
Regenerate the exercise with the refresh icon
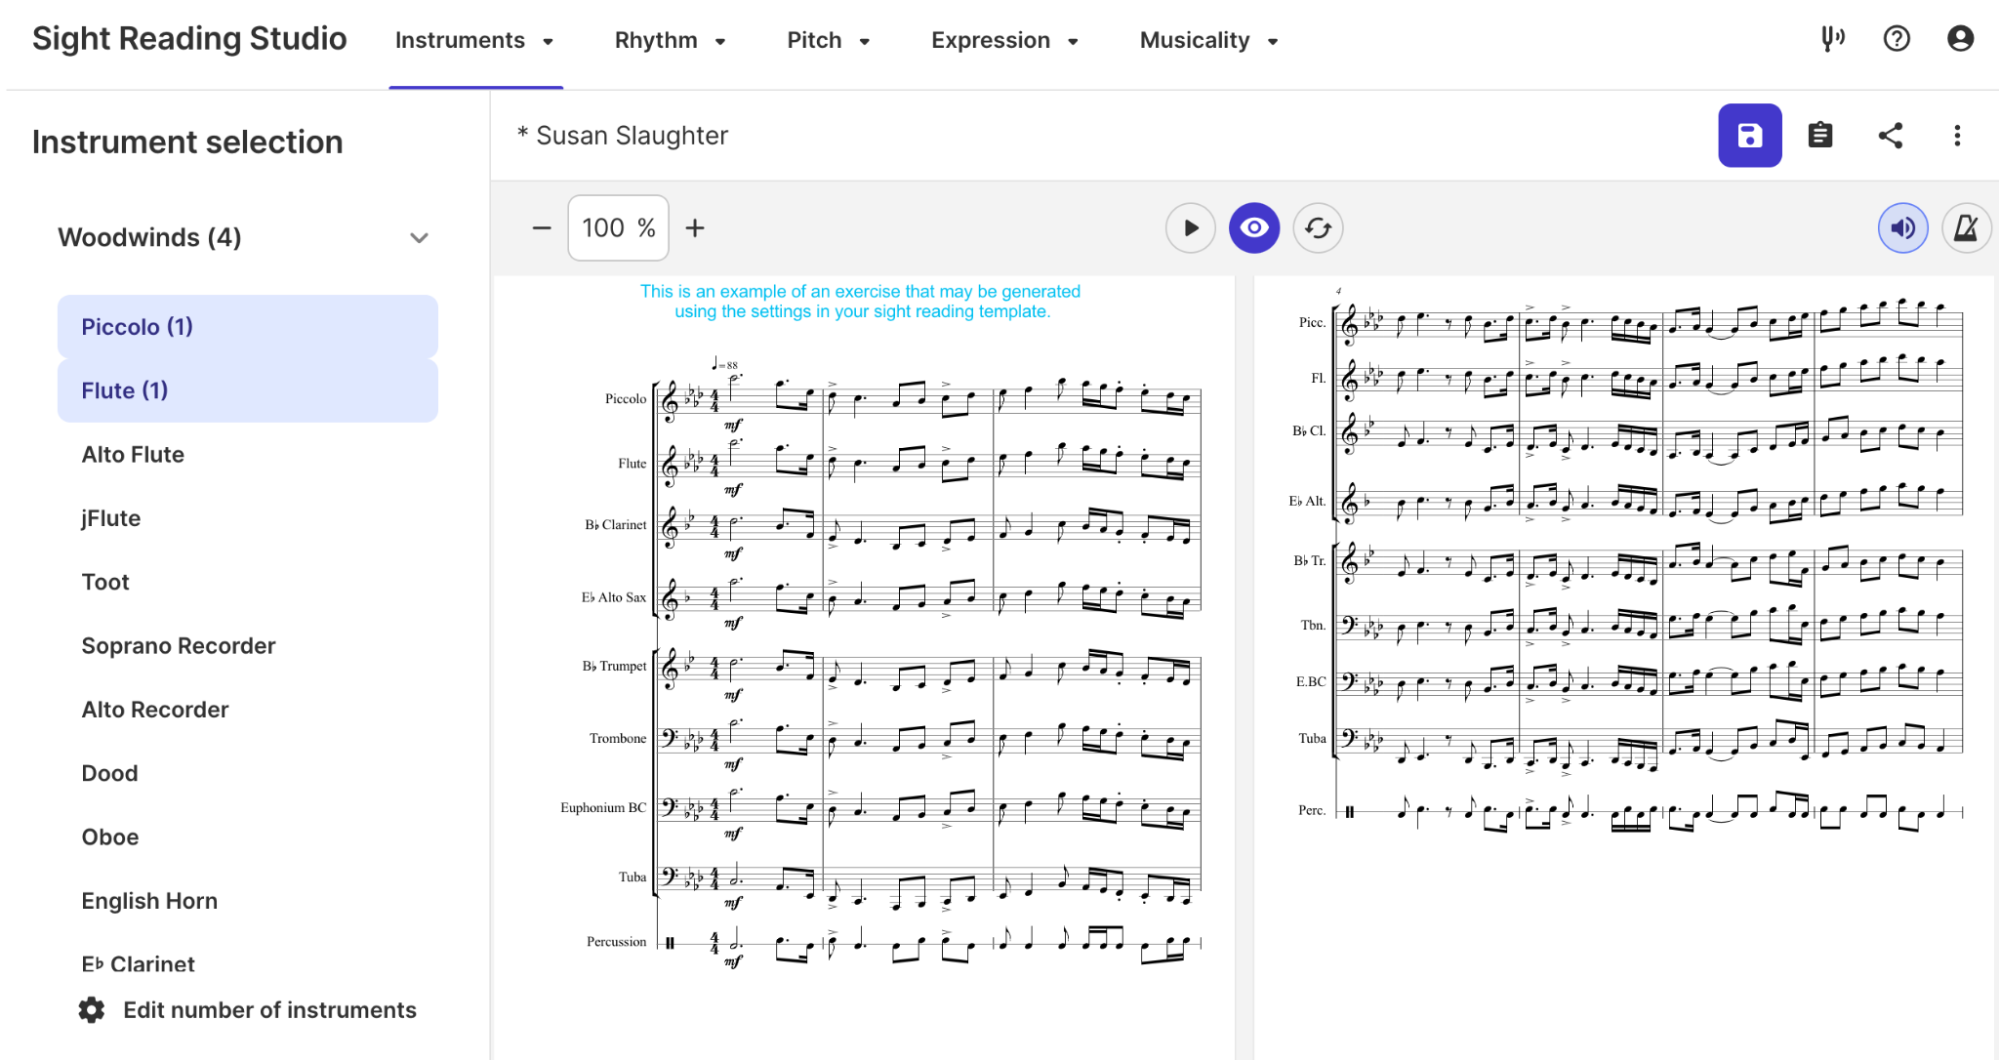point(1317,228)
